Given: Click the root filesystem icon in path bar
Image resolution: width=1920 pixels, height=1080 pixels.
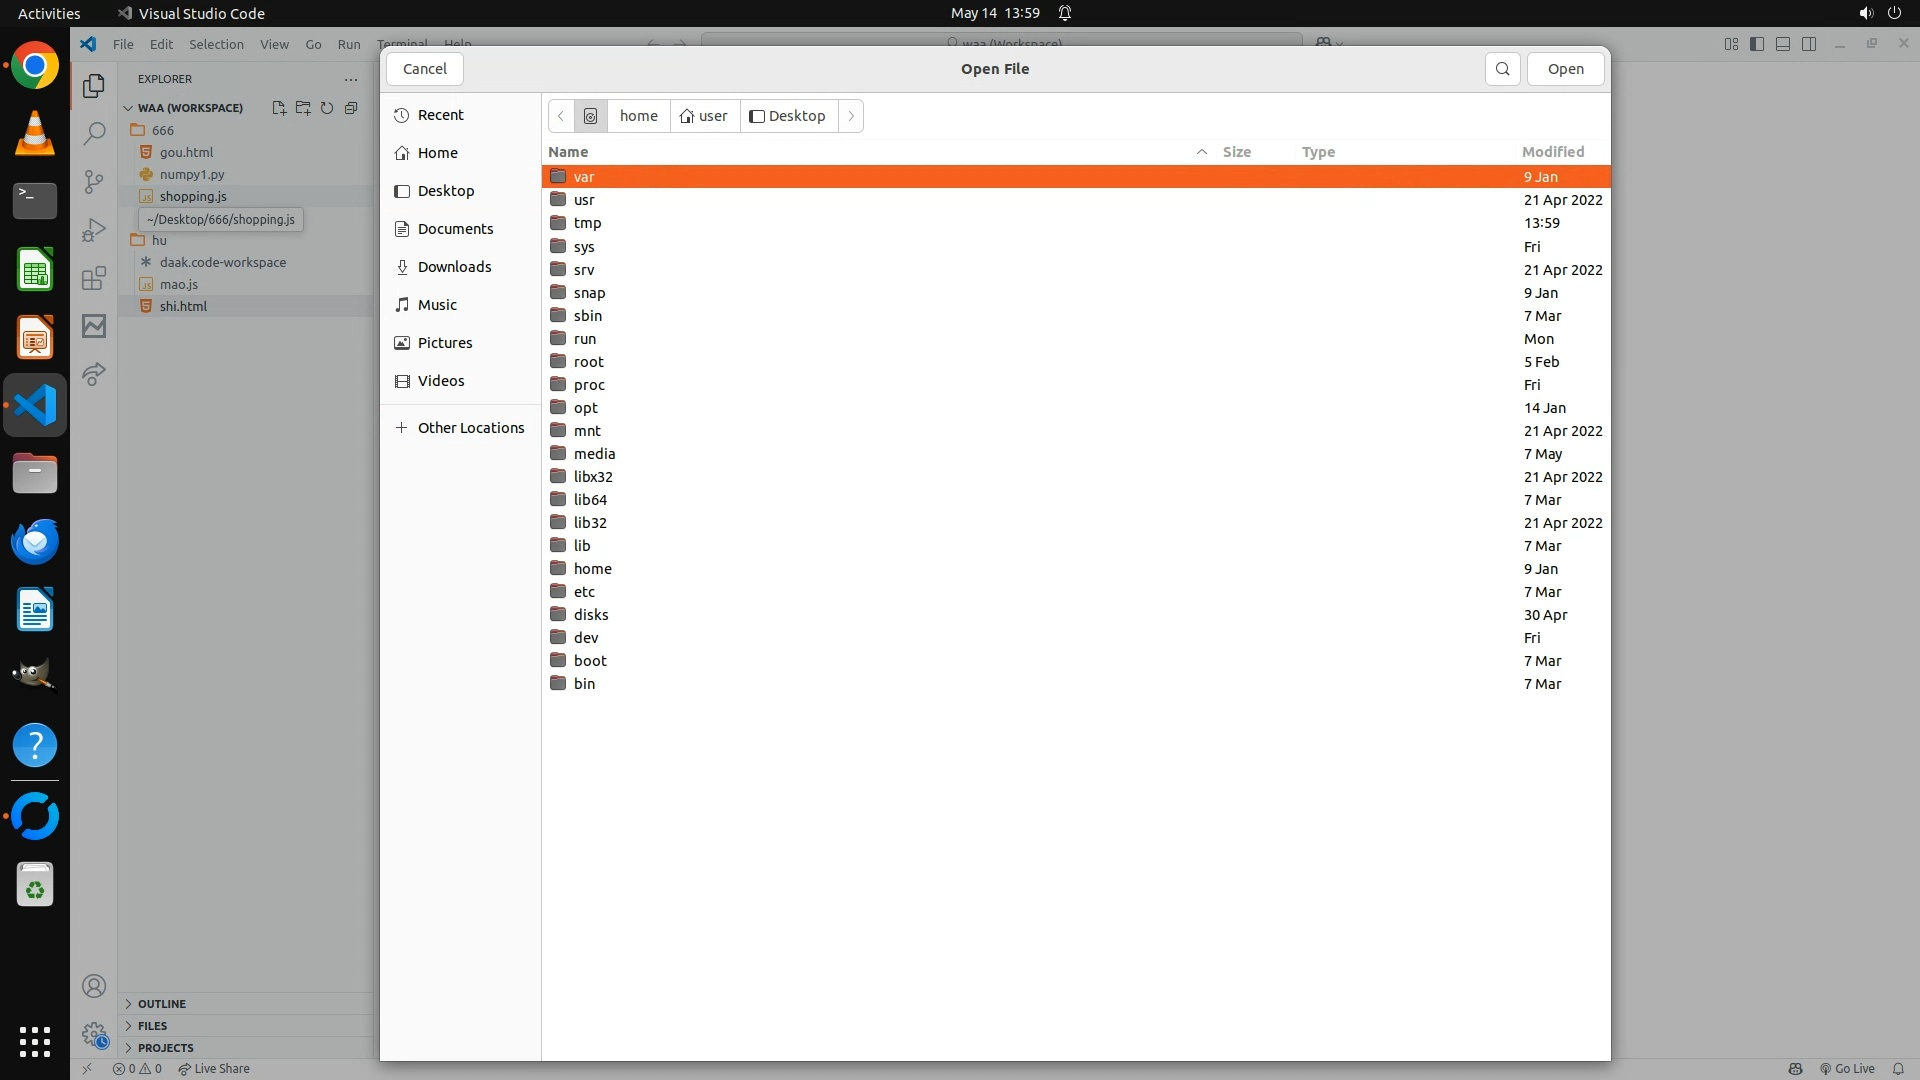Looking at the screenshot, I should click(590, 116).
